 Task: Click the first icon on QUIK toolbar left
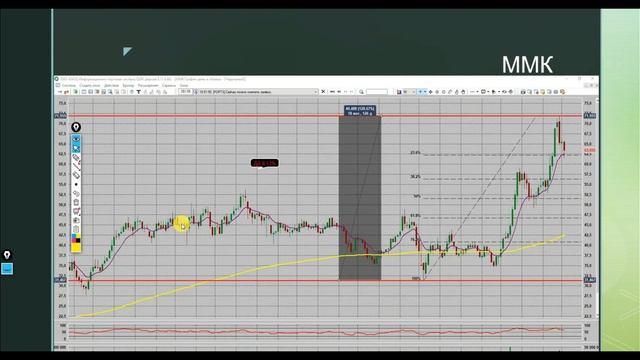pos(60,92)
